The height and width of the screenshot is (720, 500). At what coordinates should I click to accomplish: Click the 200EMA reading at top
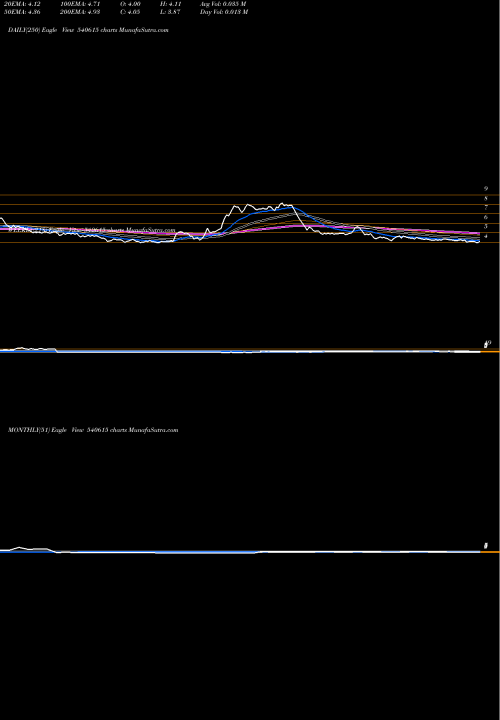point(80,12)
